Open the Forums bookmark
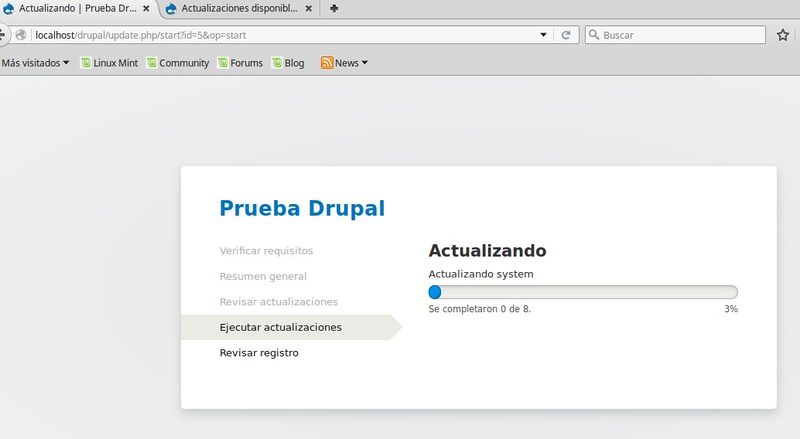The image size is (800, 439). pyautogui.click(x=240, y=63)
